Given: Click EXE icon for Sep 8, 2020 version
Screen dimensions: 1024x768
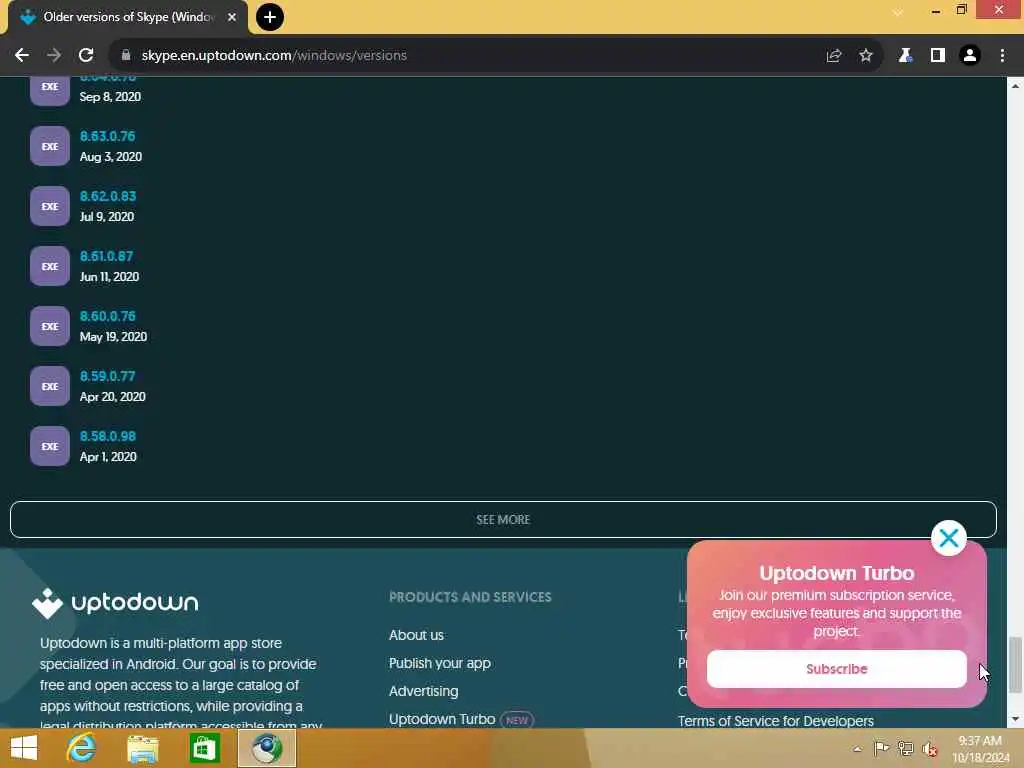Looking at the screenshot, I should tap(50, 90).
